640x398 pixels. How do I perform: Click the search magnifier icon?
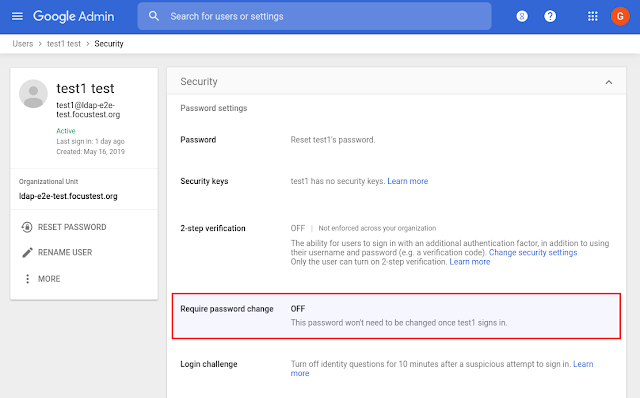tap(154, 16)
